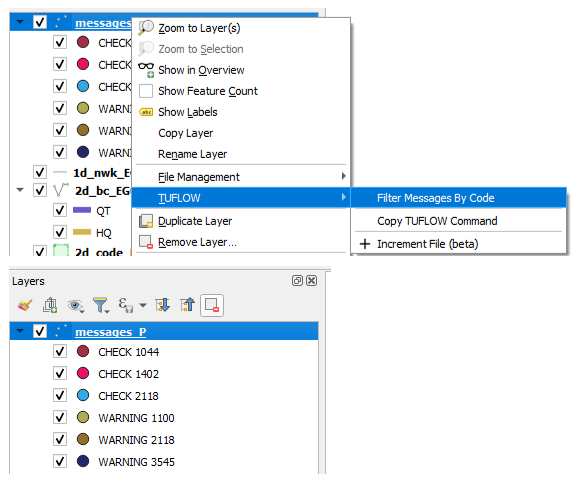Toggle Show Feature Count checkbox

point(146,91)
